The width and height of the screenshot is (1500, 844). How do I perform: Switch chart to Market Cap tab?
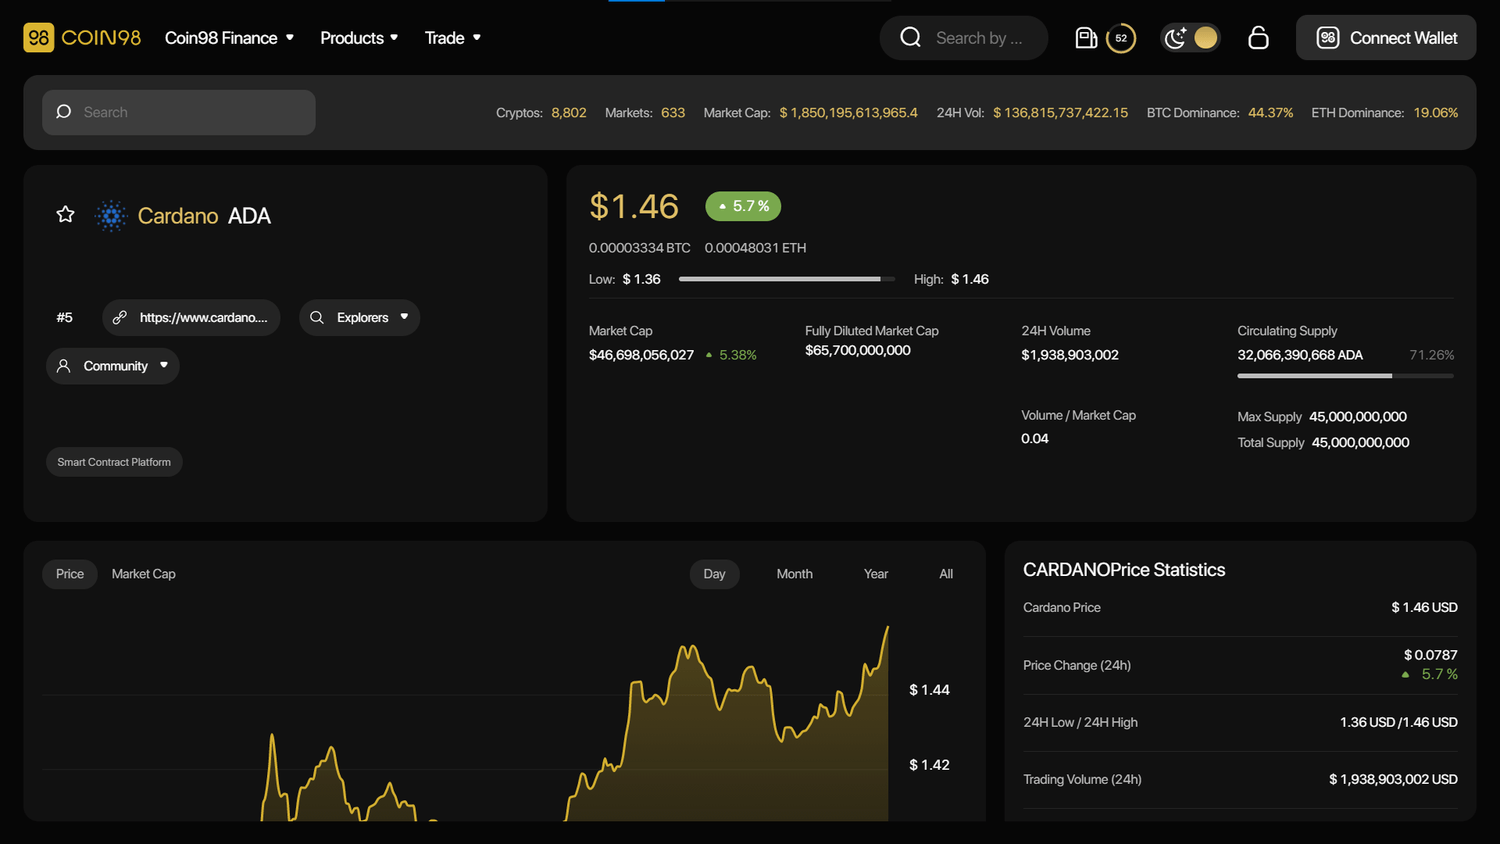coord(143,574)
